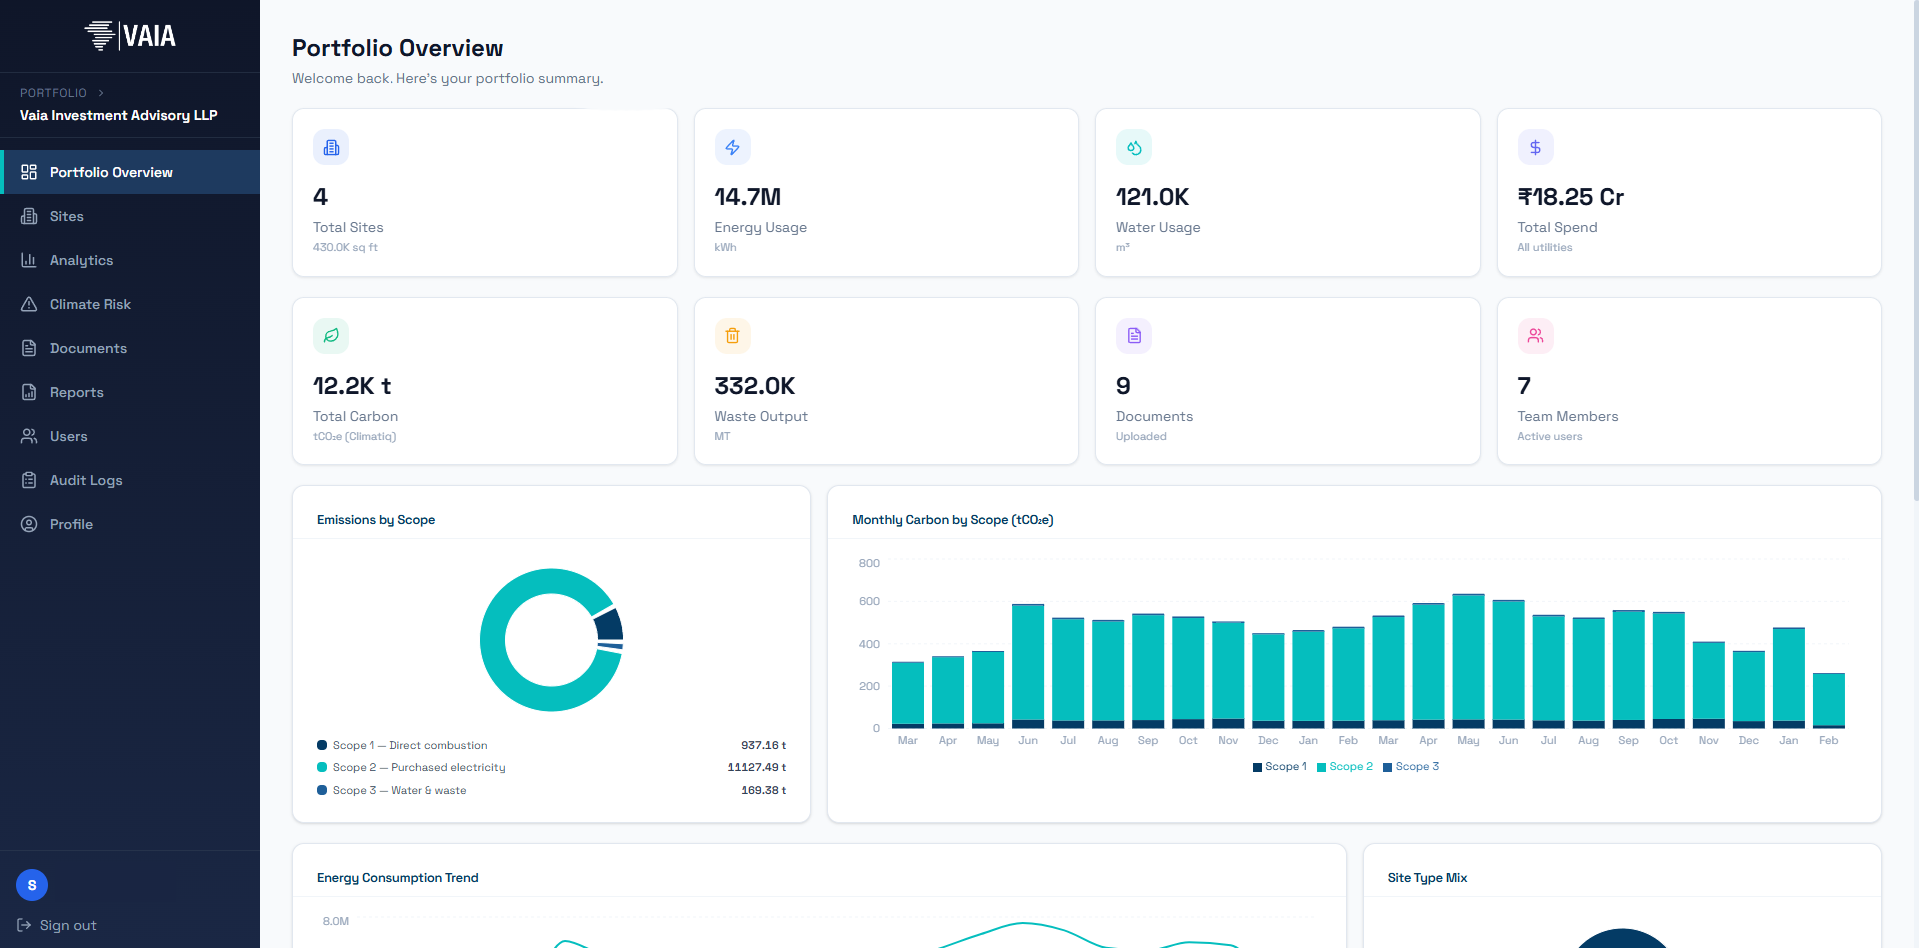Click the trash bin Waste Output icon

[x=732, y=336]
